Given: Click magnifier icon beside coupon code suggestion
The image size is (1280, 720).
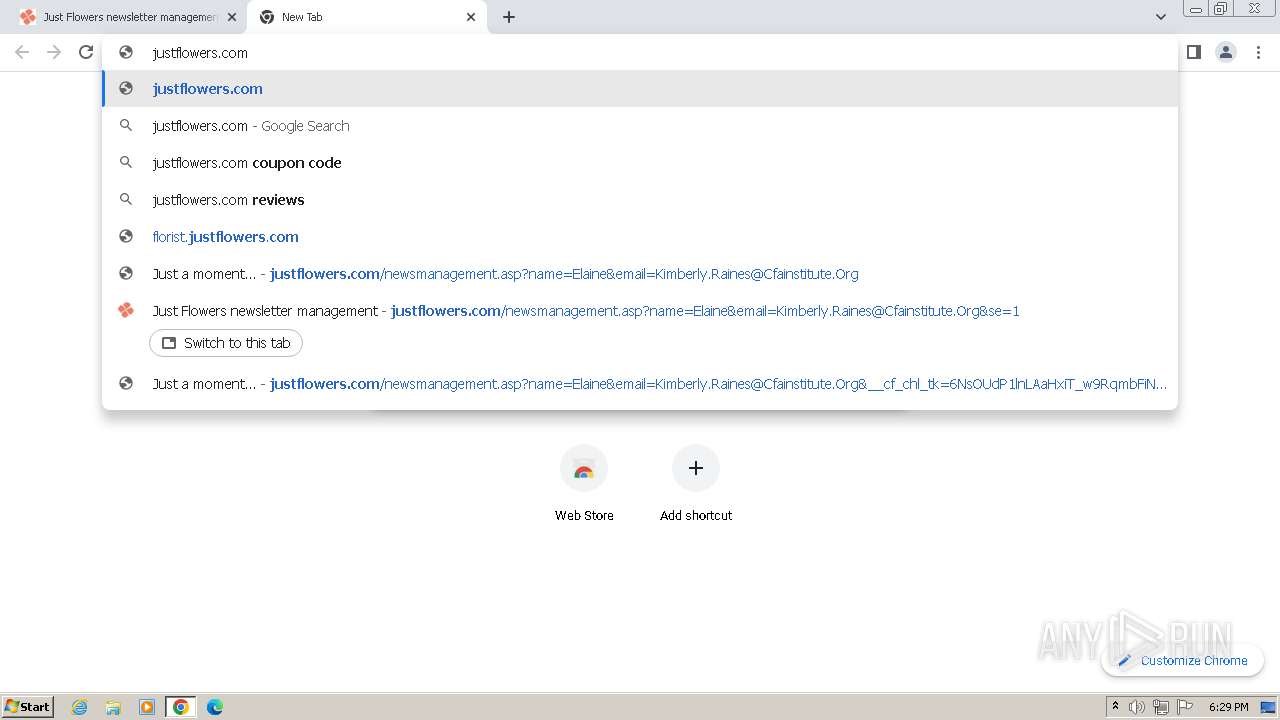Looking at the screenshot, I should point(126,162).
